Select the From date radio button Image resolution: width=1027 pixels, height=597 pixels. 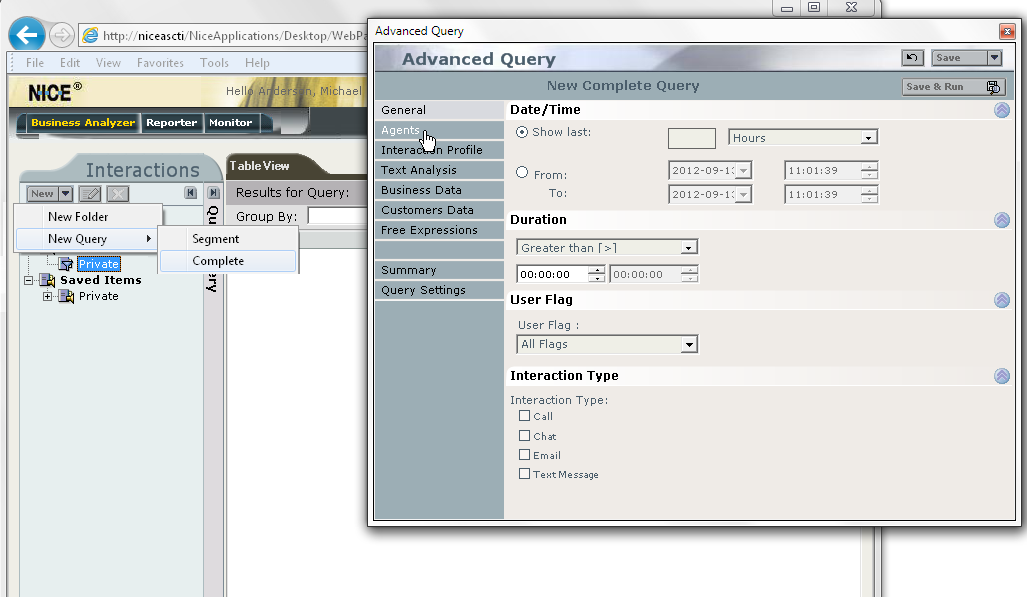tap(521, 171)
